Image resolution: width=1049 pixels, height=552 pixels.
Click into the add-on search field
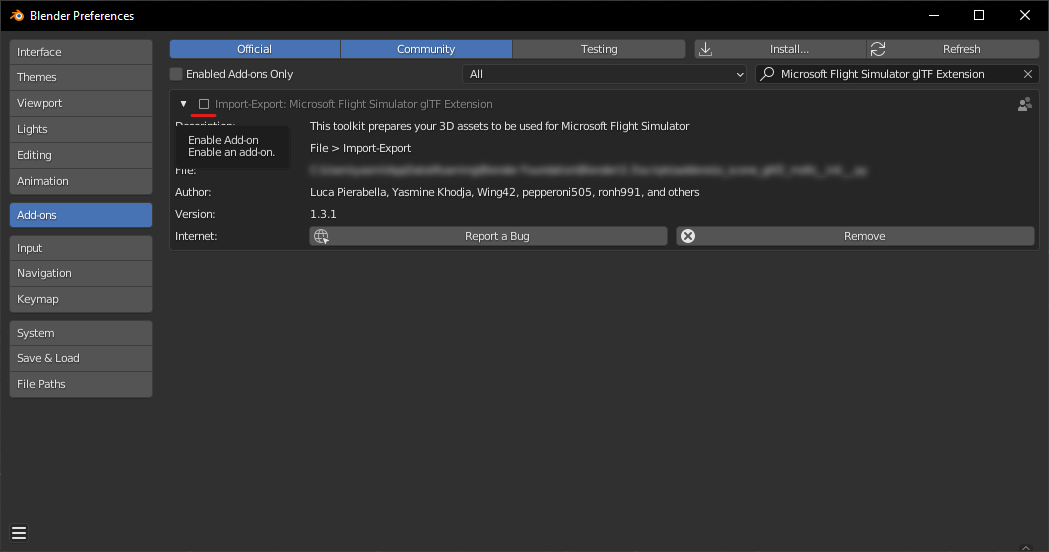click(897, 74)
